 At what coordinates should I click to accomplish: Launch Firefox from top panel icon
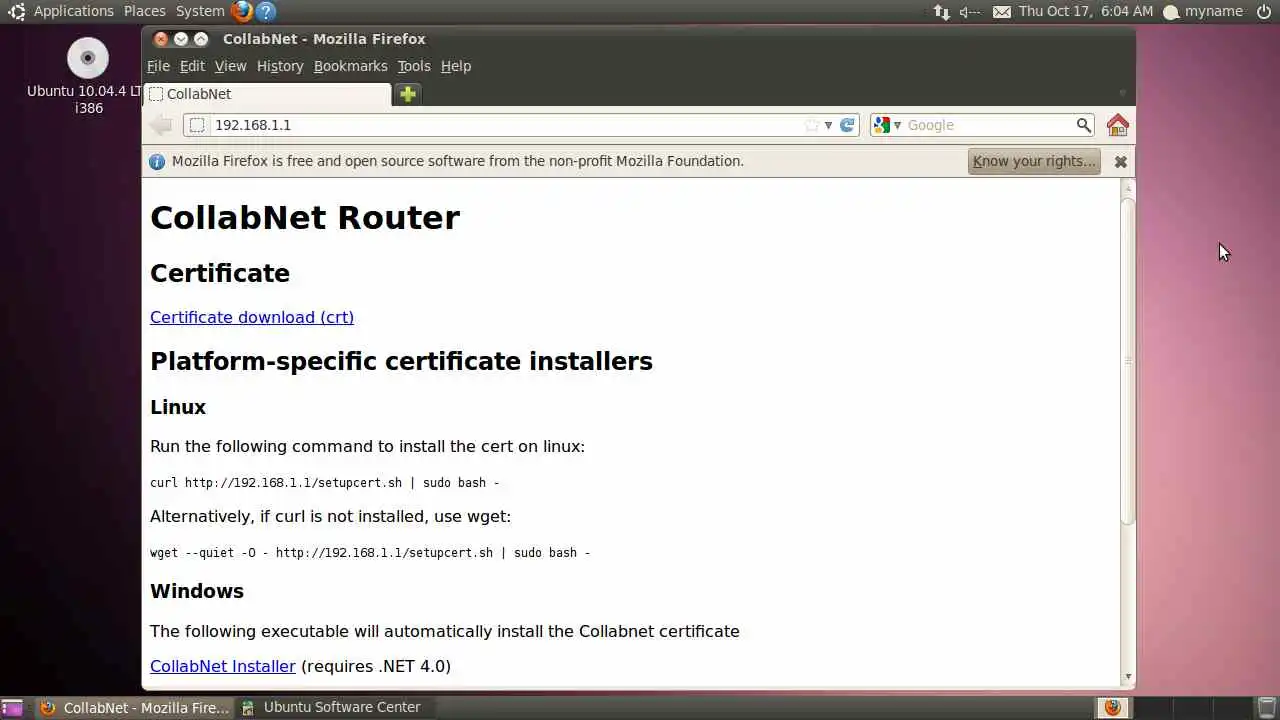[241, 12]
